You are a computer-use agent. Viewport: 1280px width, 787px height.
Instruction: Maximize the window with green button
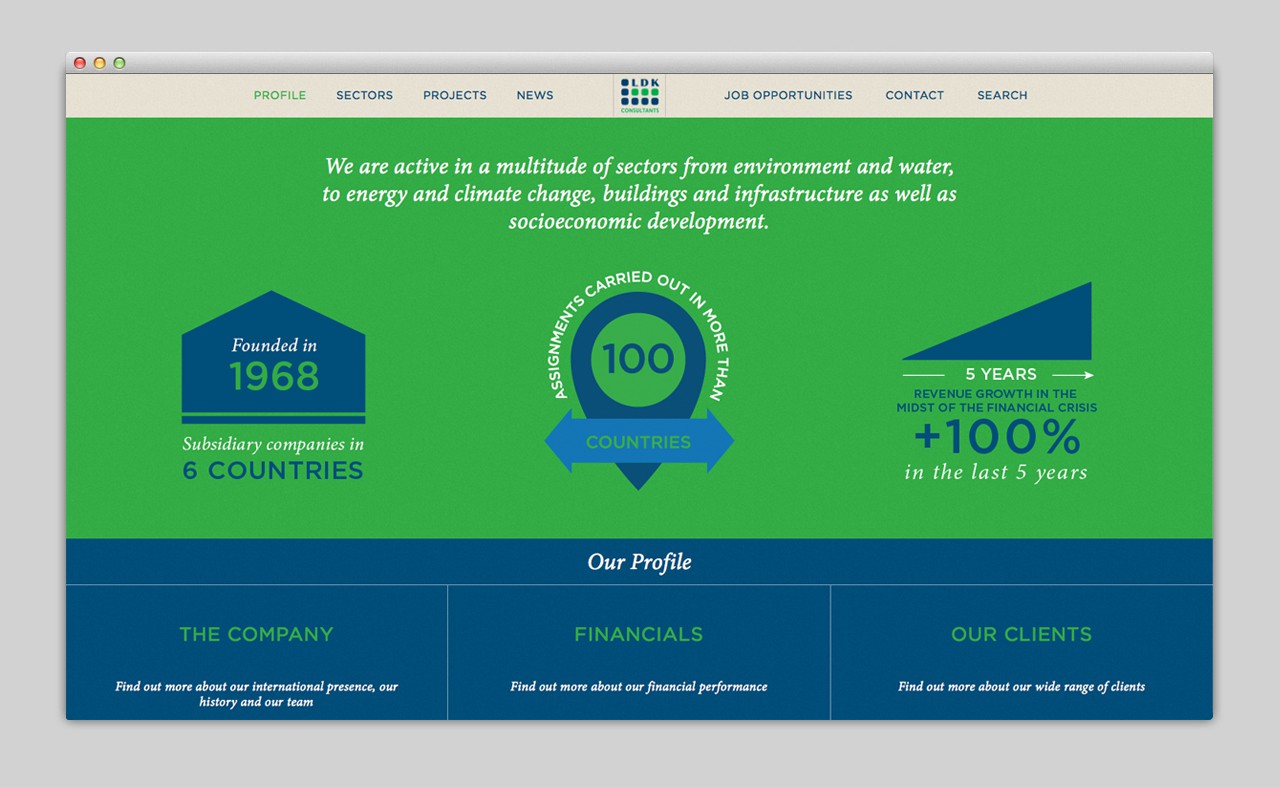(120, 63)
